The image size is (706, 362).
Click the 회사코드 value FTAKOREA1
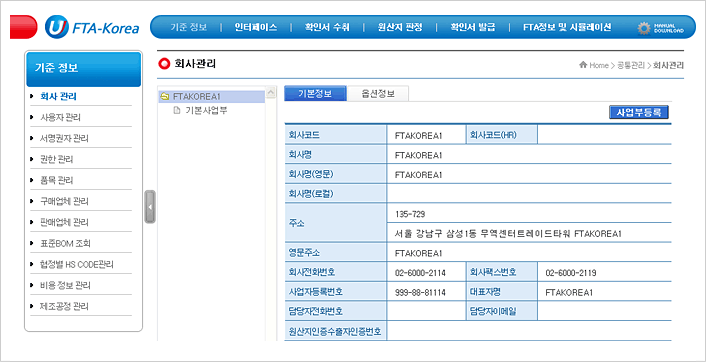419,135
